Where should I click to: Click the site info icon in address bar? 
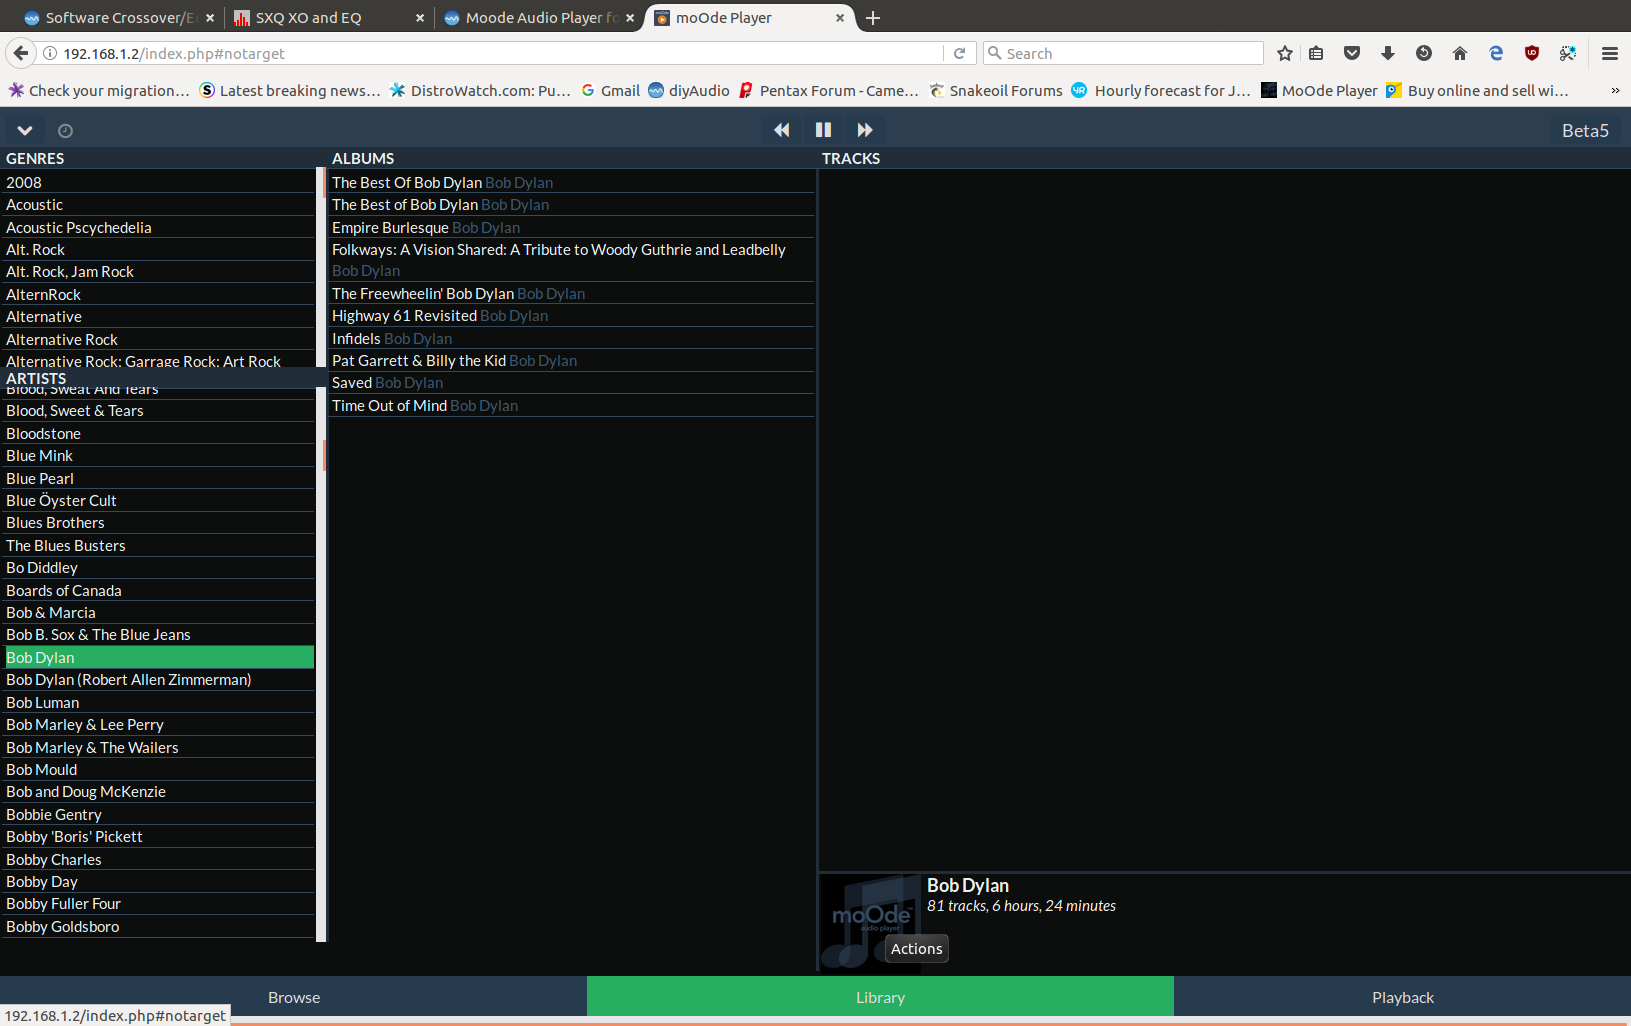49,53
